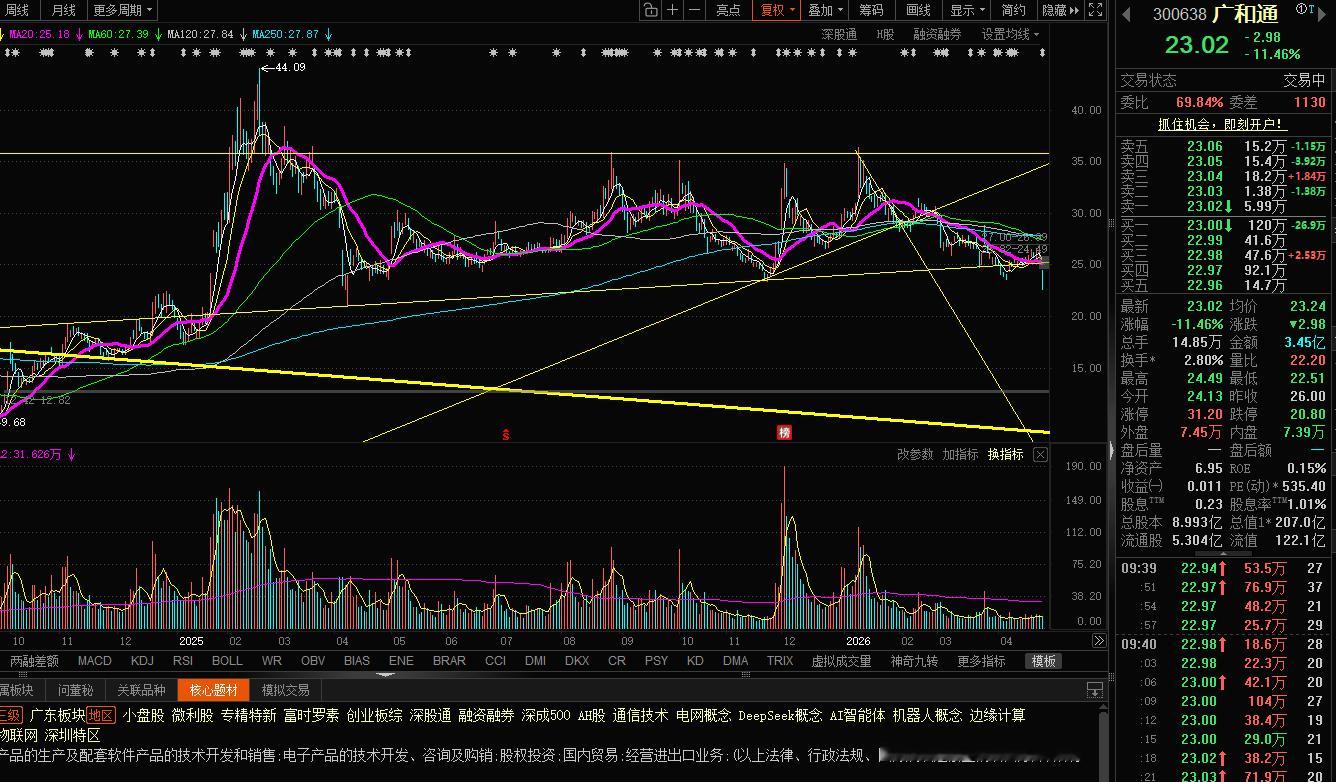Open the 复权 dropdown
1336x782 pixels.
776,10
